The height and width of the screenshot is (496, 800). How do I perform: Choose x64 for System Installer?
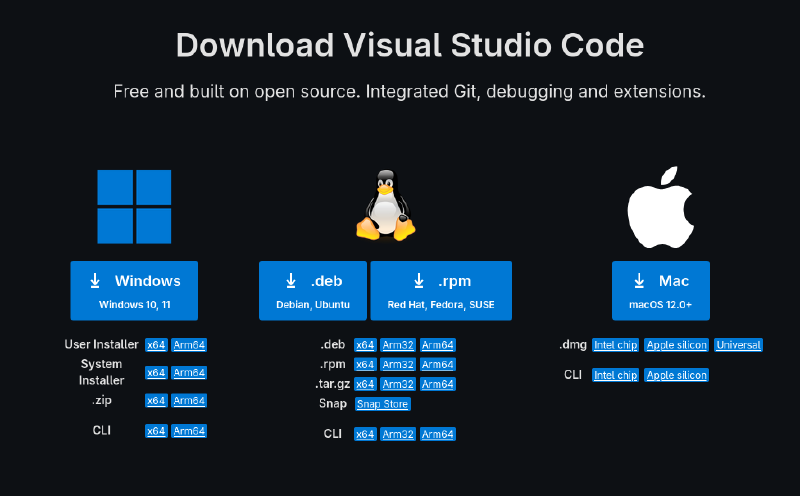coord(156,373)
